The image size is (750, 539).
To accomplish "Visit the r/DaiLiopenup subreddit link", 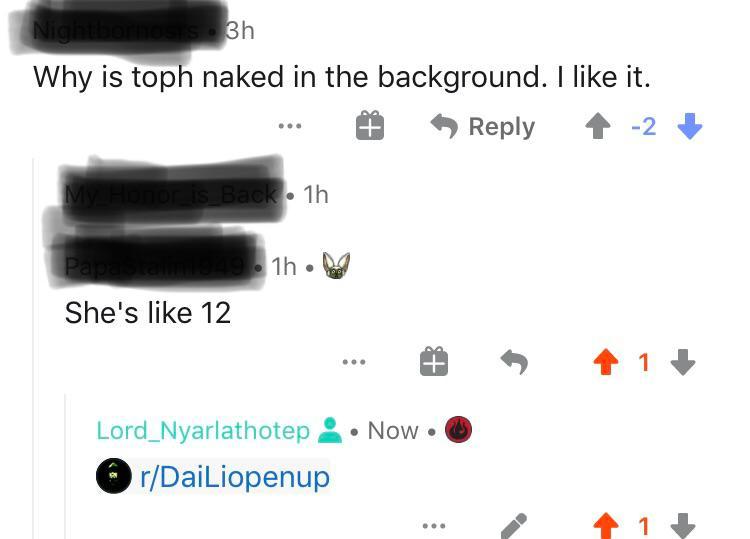I will pos(235,477).
